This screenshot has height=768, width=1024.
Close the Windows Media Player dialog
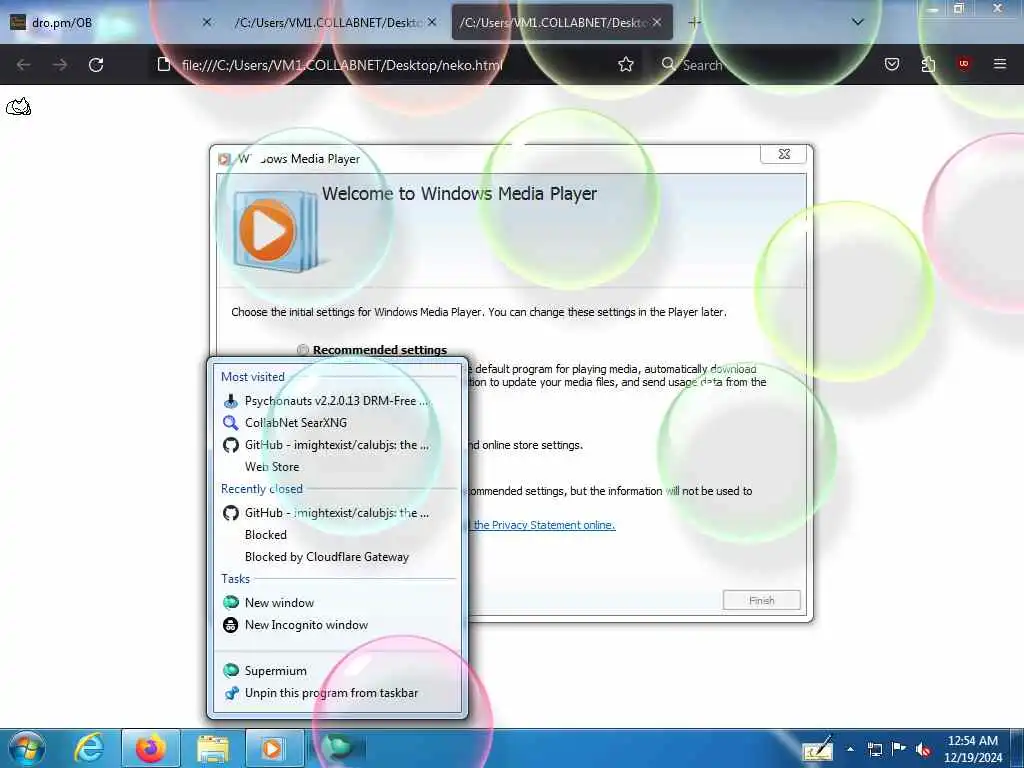pos(784,154)
